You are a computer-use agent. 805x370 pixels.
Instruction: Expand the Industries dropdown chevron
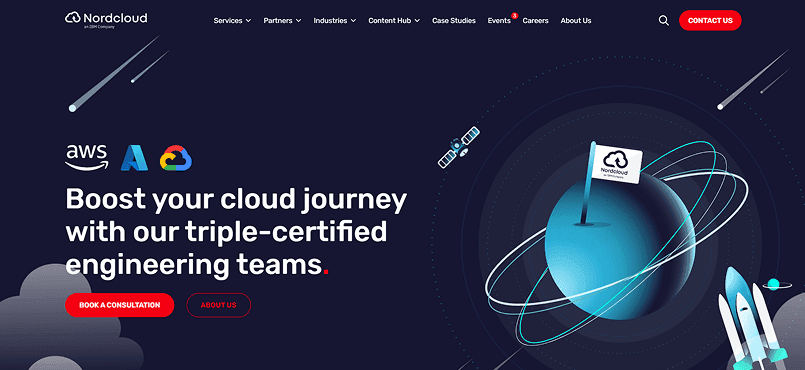(x=353, y=21)
